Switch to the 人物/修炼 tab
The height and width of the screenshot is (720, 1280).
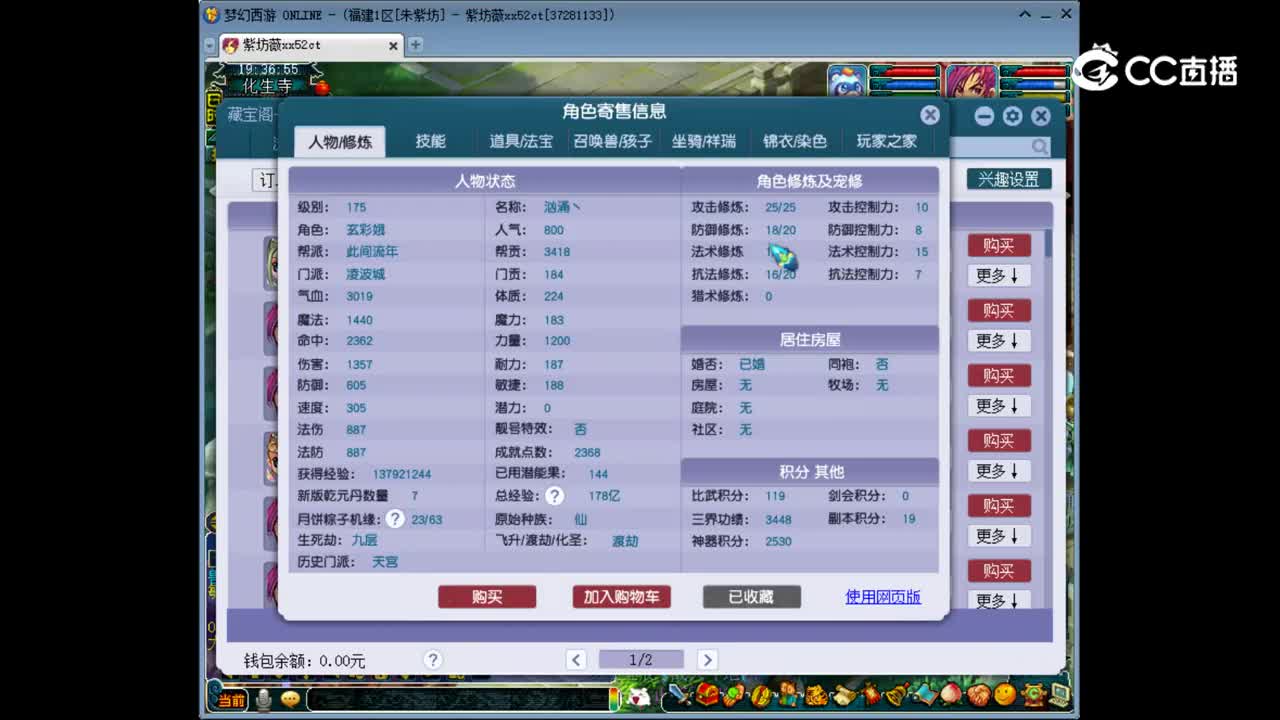pyautogui.click(x=340, y=142)
